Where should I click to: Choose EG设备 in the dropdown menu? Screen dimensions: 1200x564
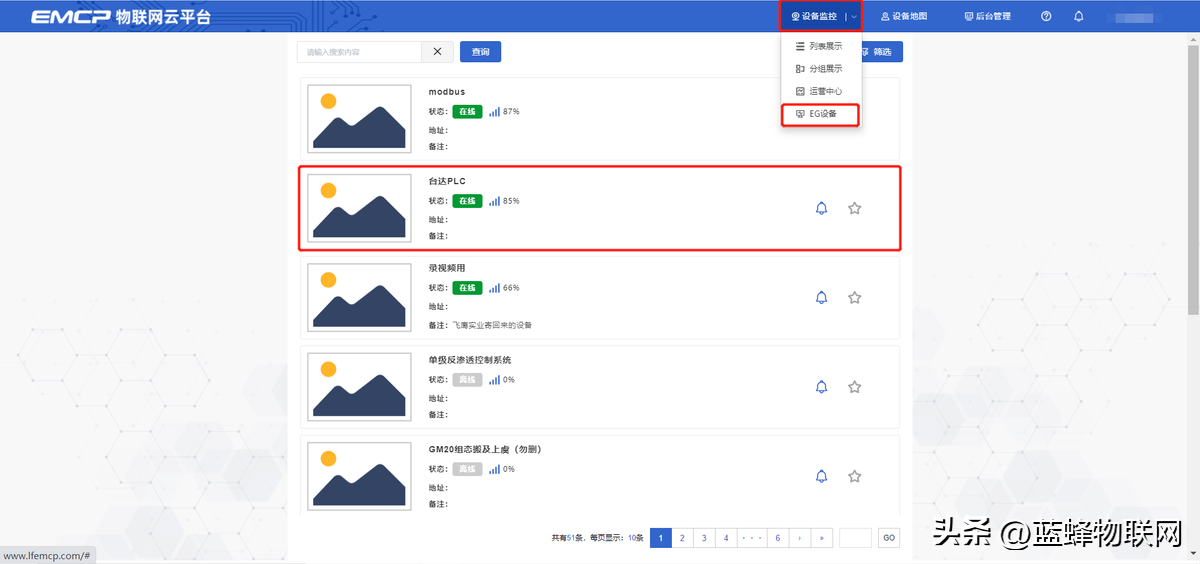[x=822, y=114]
